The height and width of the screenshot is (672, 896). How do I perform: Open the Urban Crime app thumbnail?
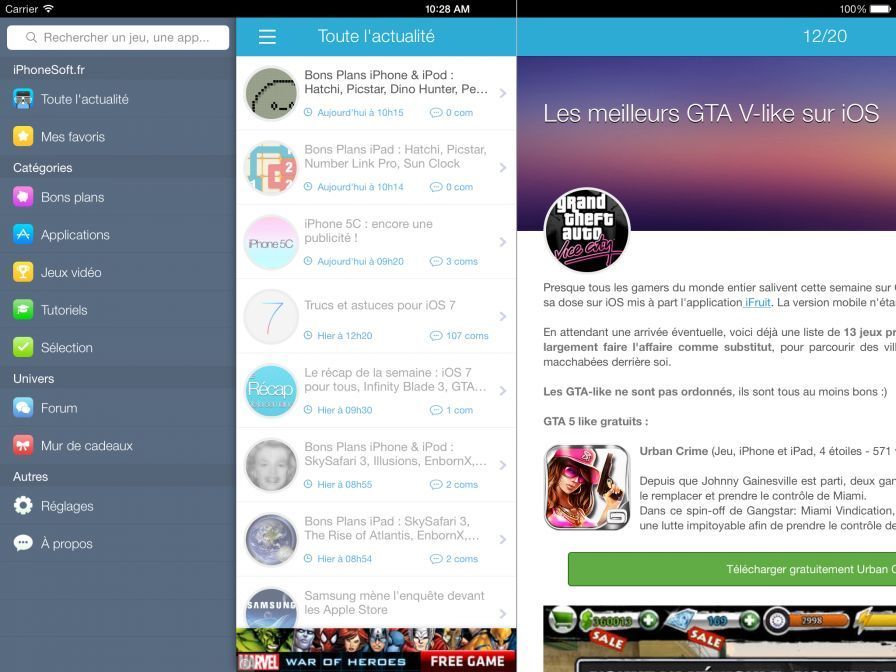point(586,487)
